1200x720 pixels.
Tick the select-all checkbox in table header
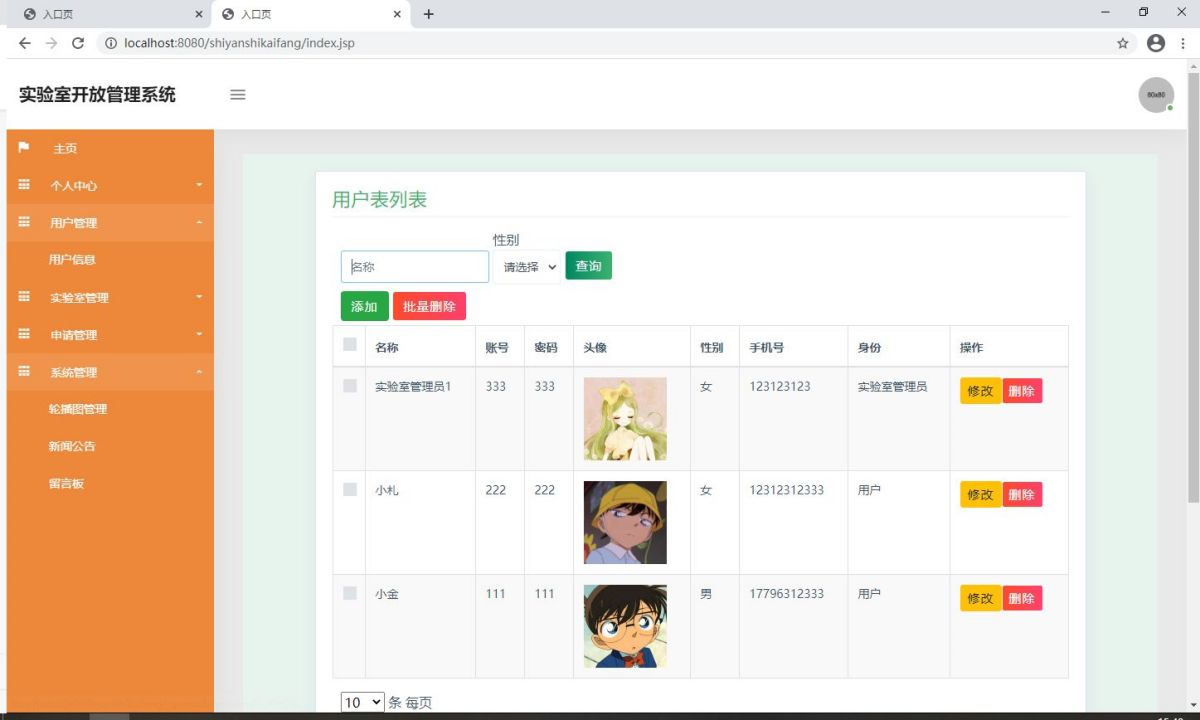[x=350, y=345]
